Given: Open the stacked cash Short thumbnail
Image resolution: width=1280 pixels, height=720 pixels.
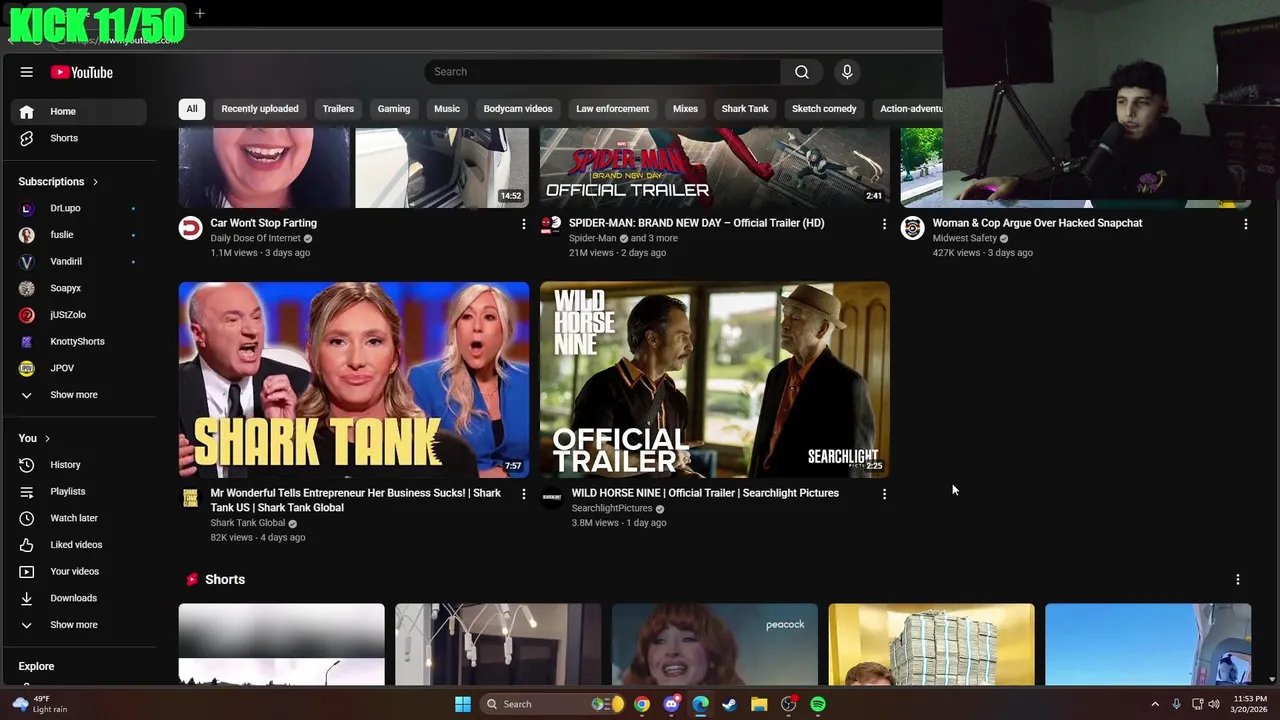Looking at the screenshot, I should coord(931,645).
